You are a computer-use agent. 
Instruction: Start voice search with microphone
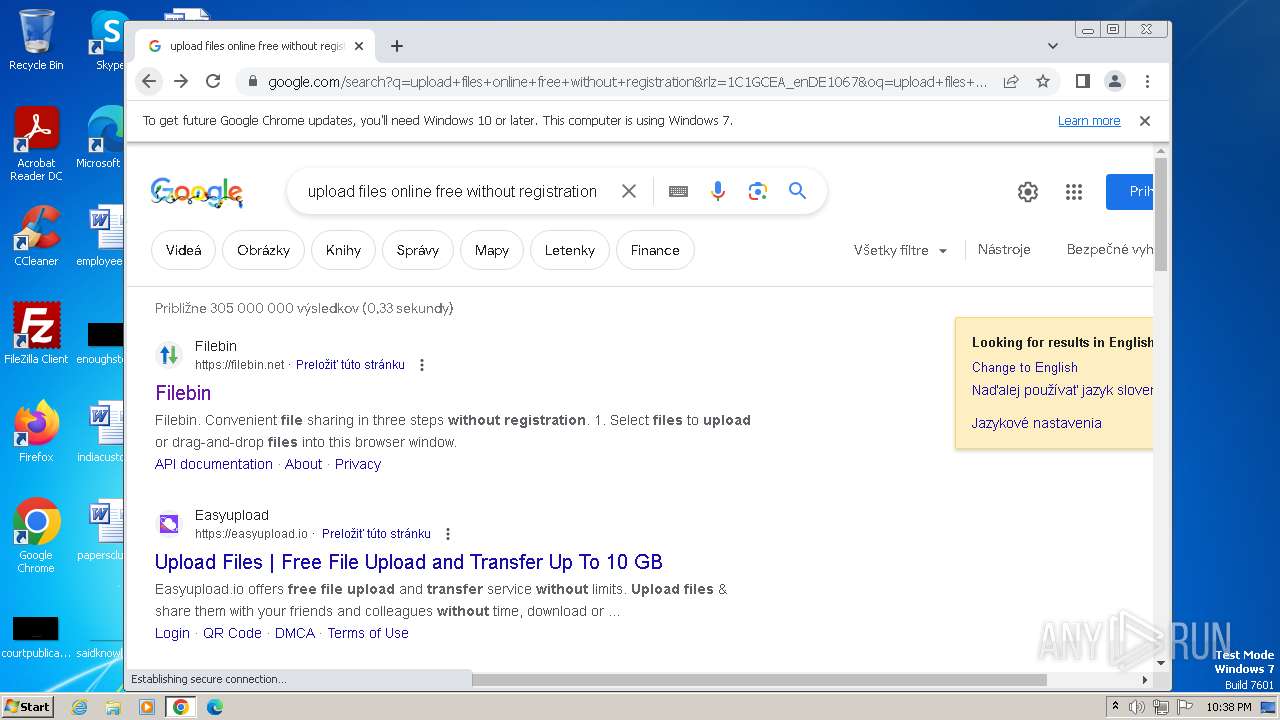pyautogui.click(x=718, y=191)
